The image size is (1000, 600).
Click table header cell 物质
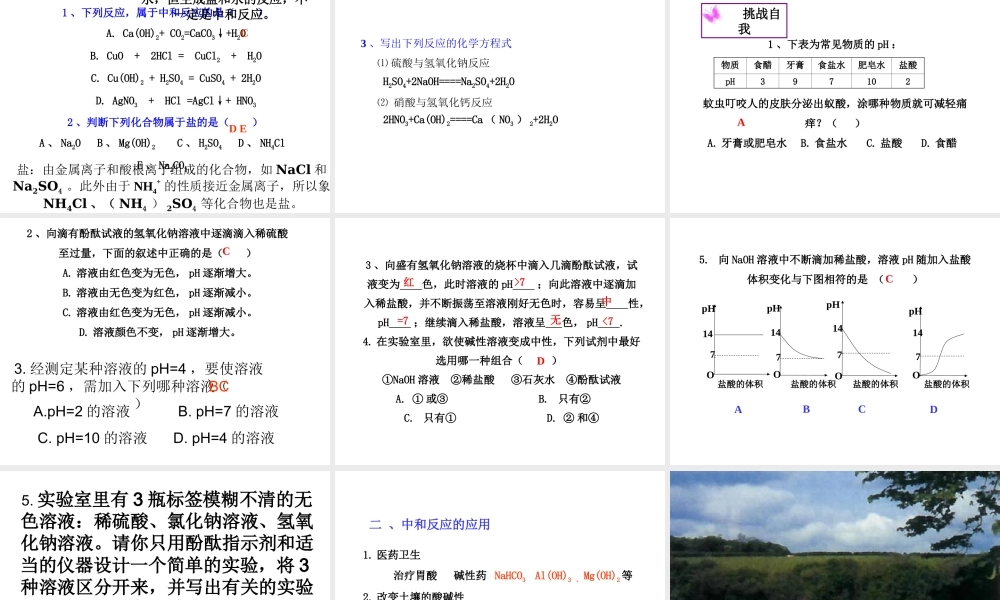(x=730, y=65)
